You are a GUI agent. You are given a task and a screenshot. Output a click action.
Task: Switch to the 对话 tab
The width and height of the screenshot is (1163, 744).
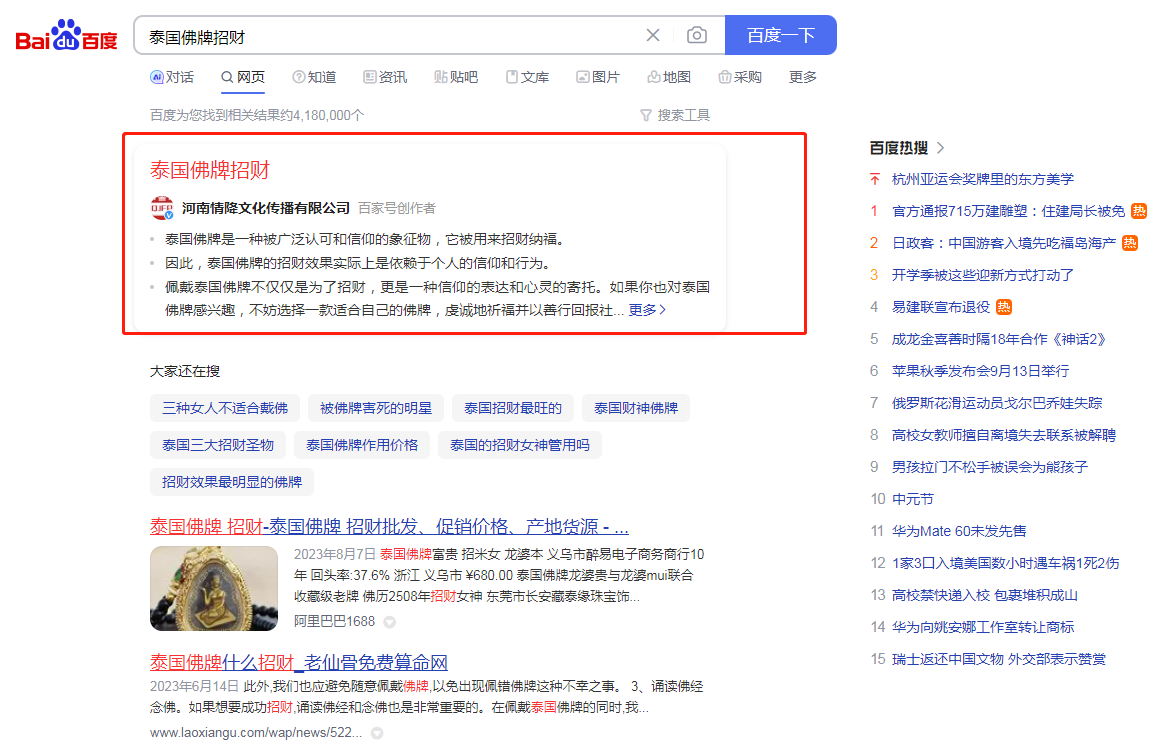click(172, 77)
